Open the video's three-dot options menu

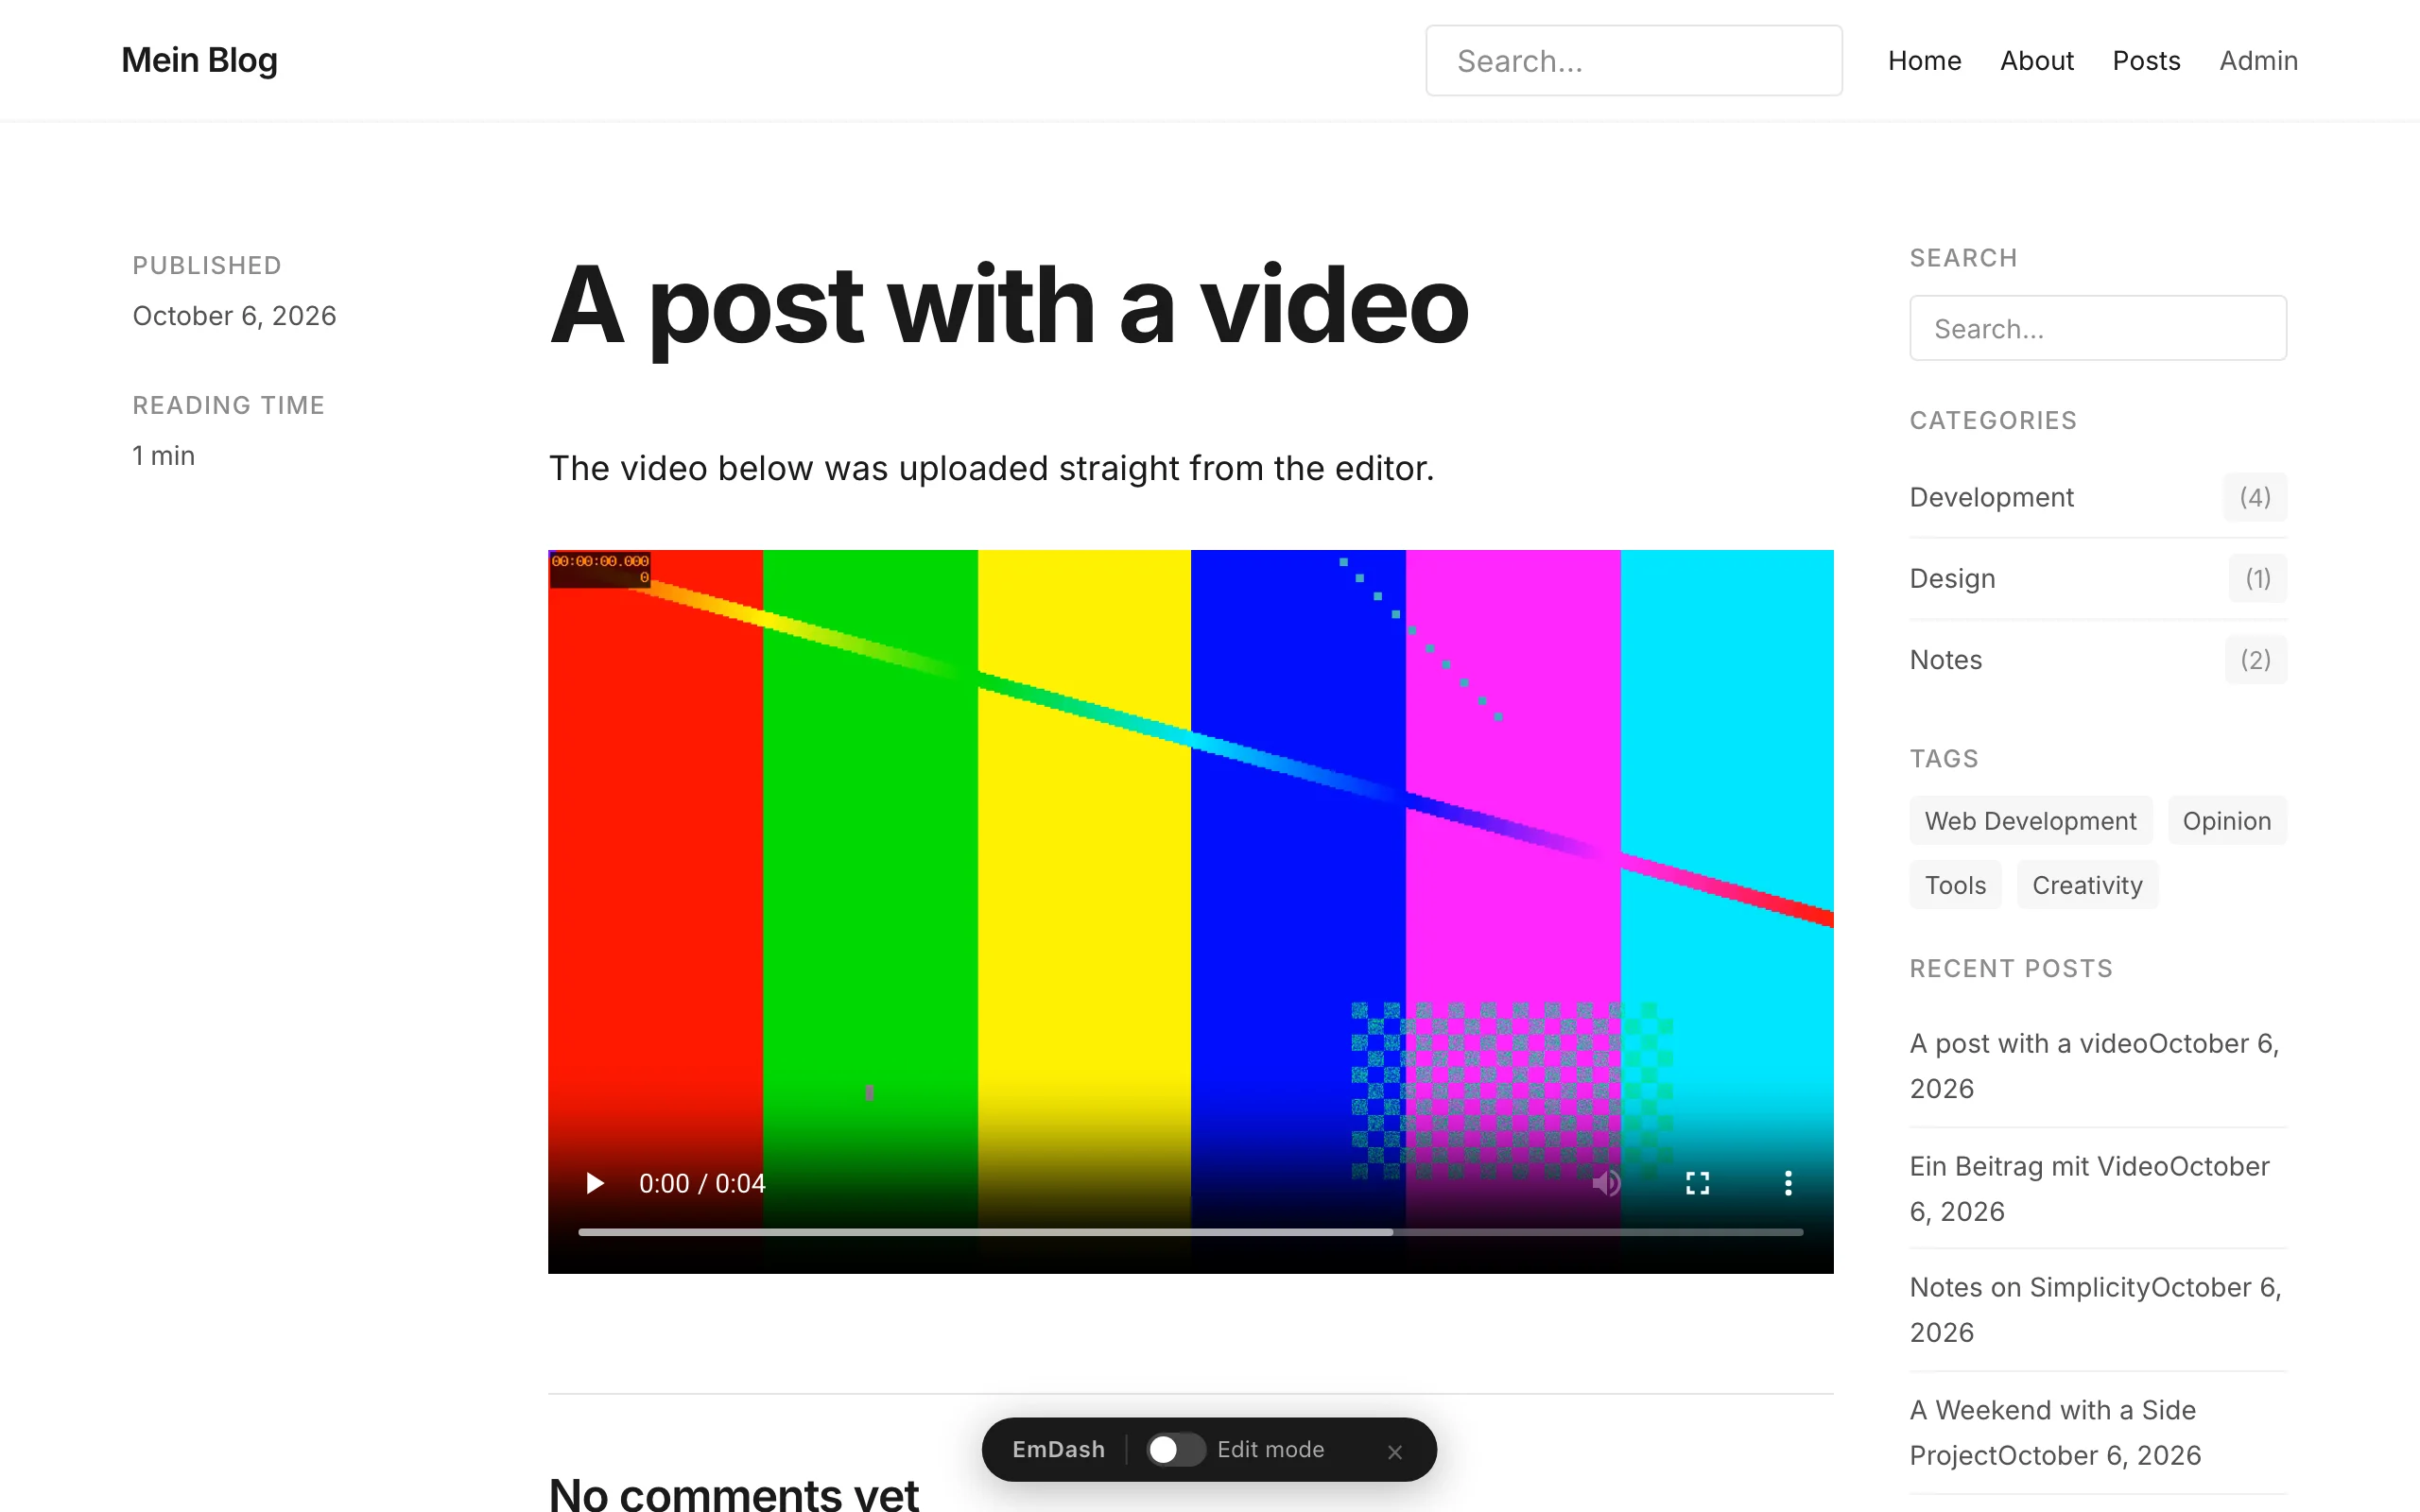tap(1788, 1183)
